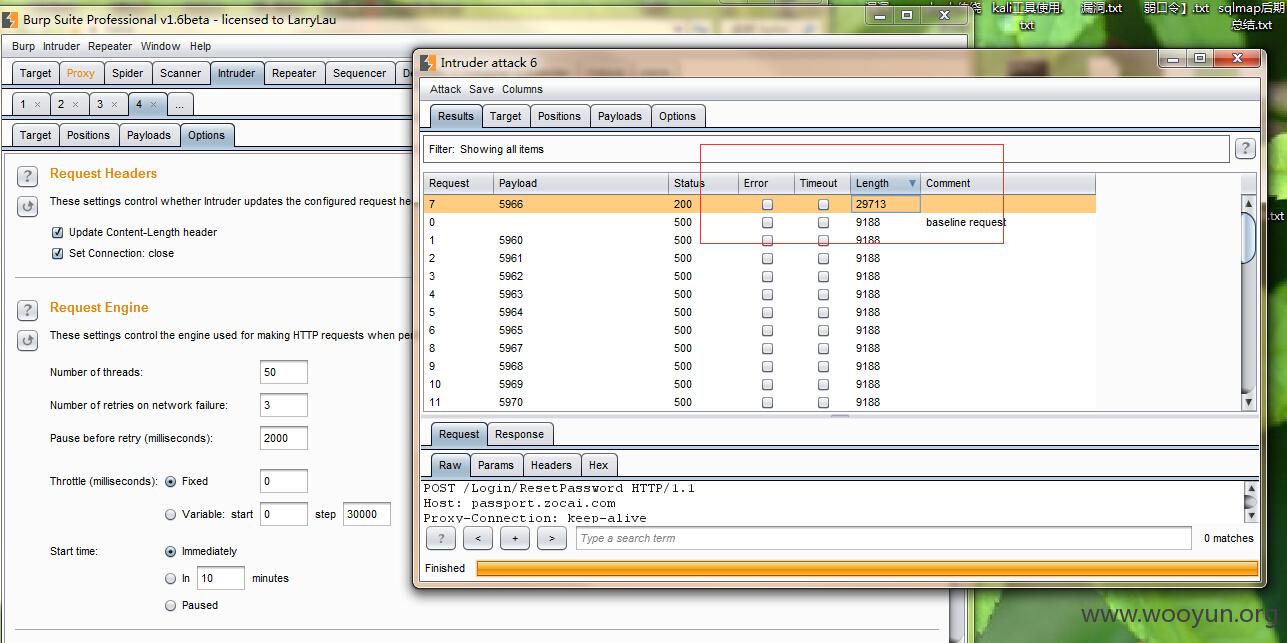This screenshot has height=643, width=1287.
Task: Click the help icon next to the filter bar
Action: (1245, 149)
